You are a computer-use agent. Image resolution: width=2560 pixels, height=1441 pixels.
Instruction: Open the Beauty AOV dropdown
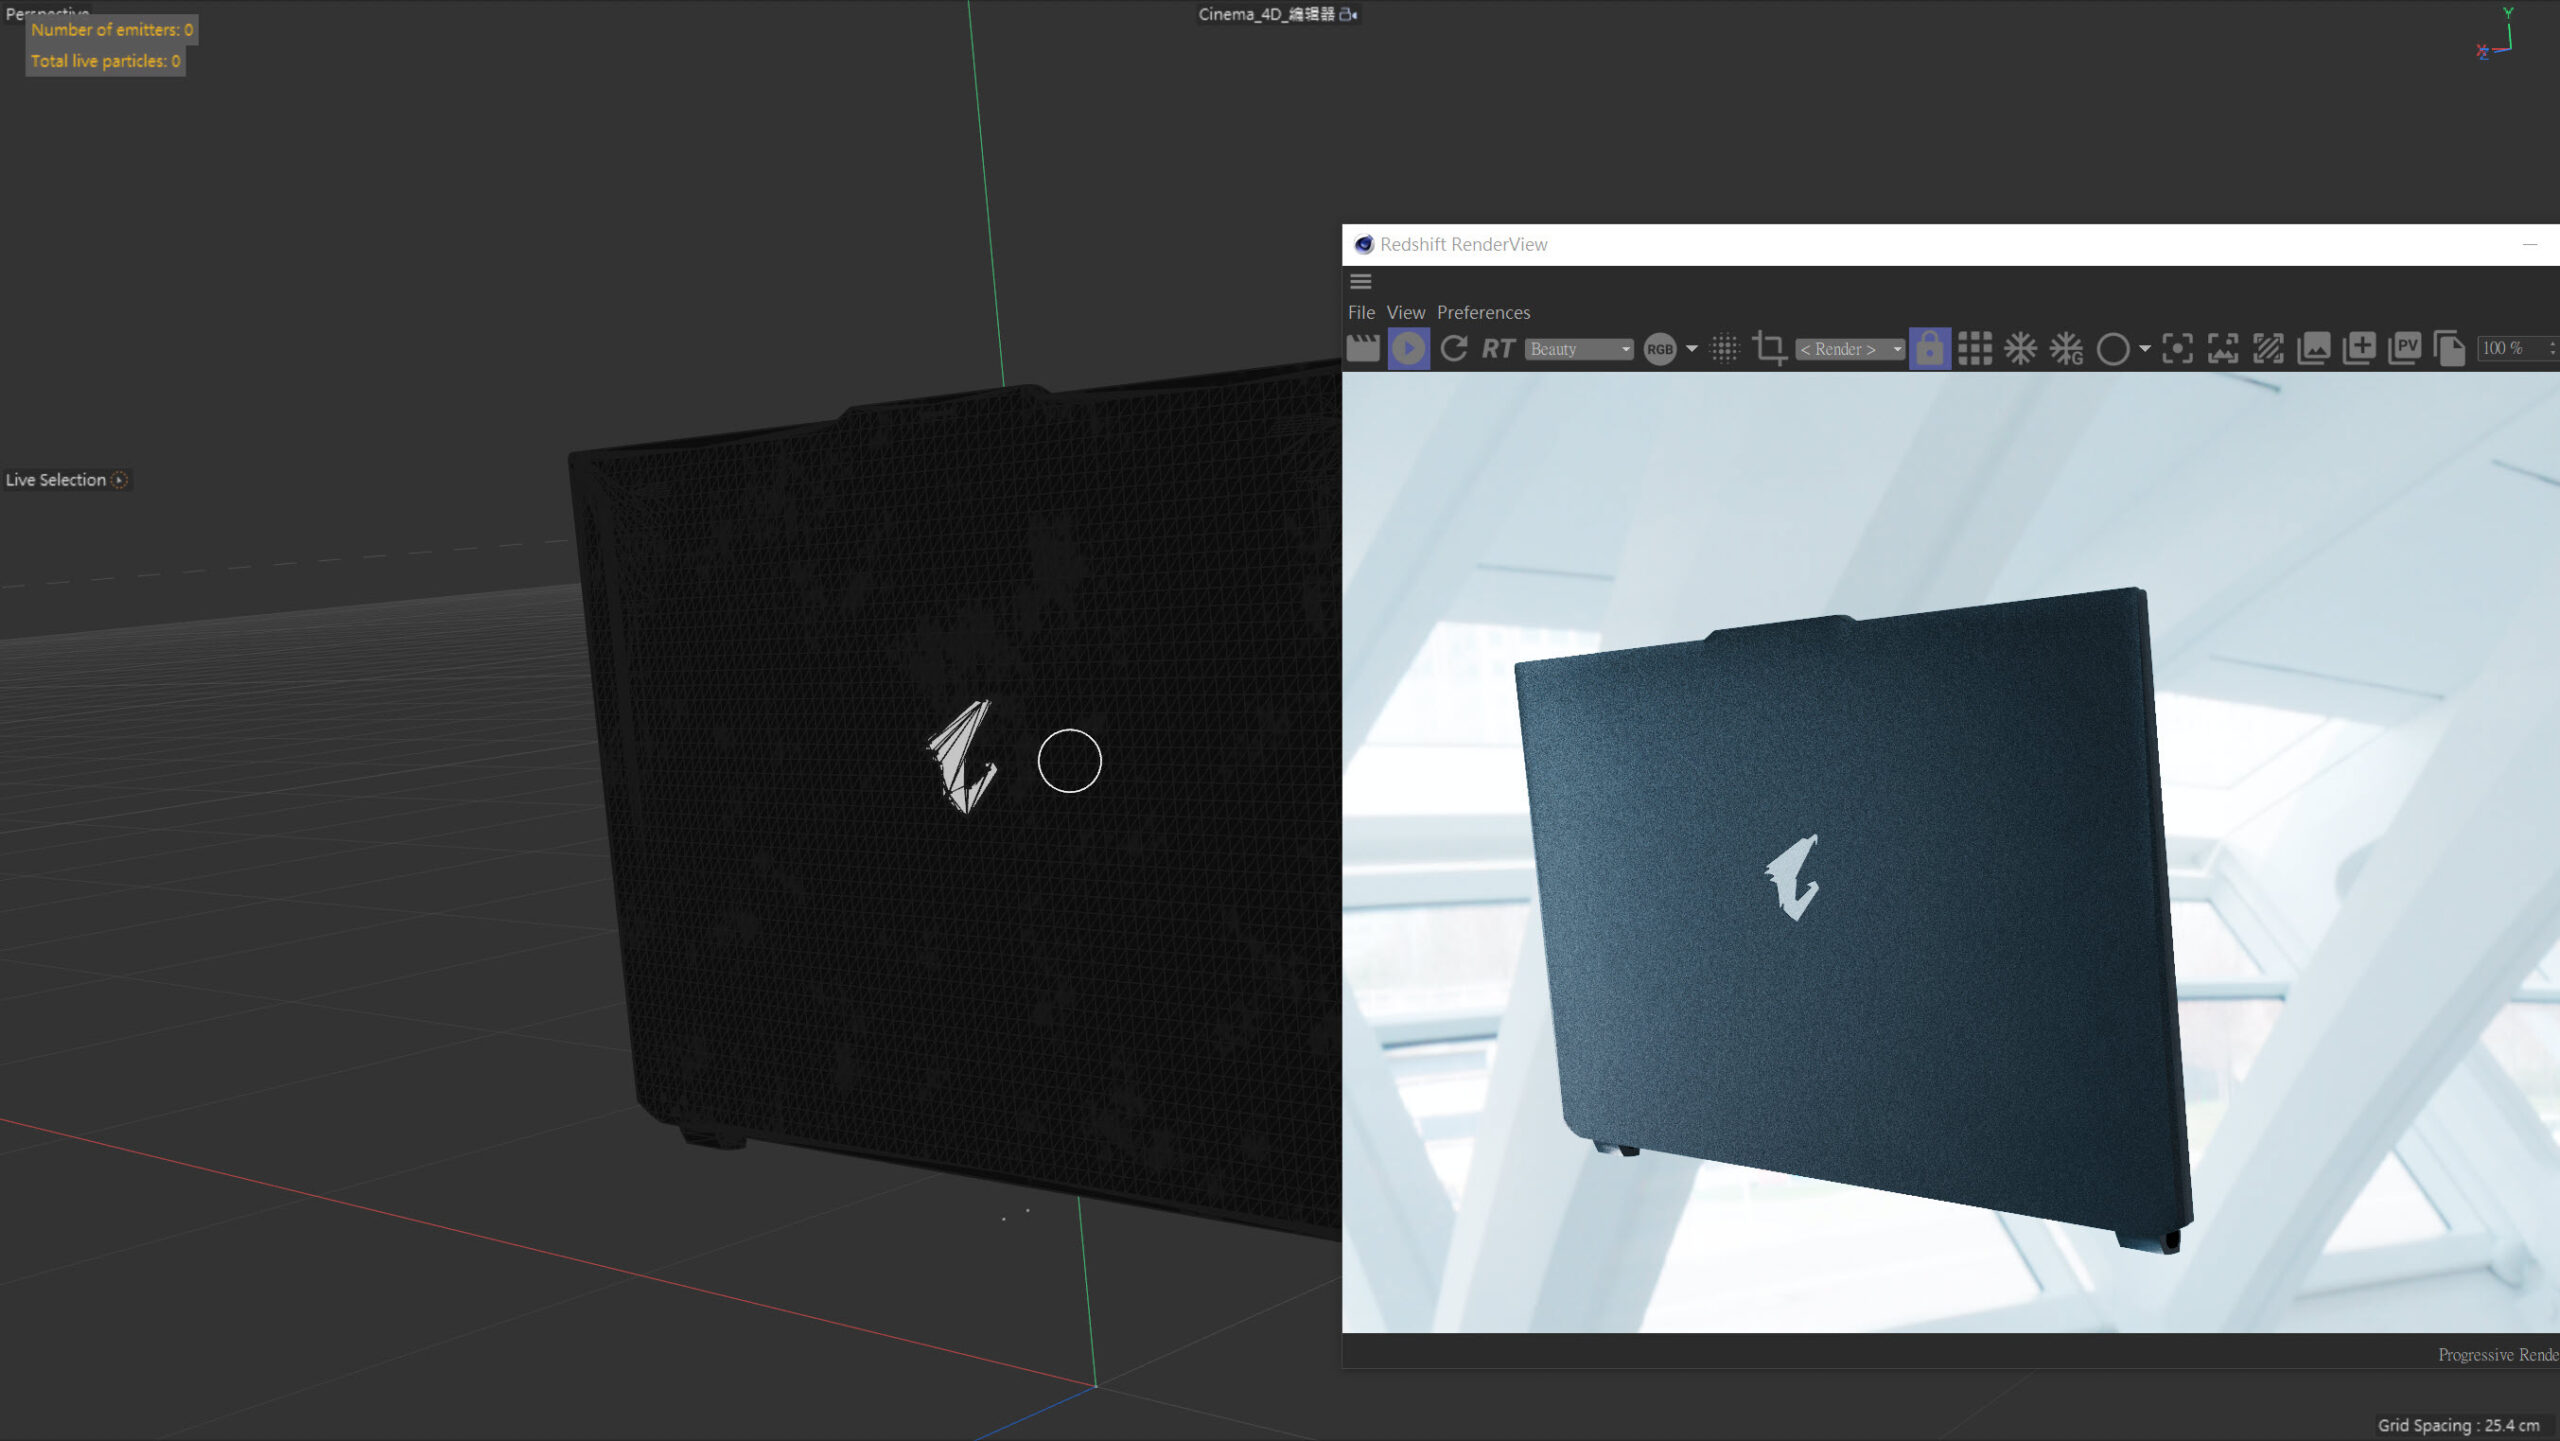(1579, 349)
